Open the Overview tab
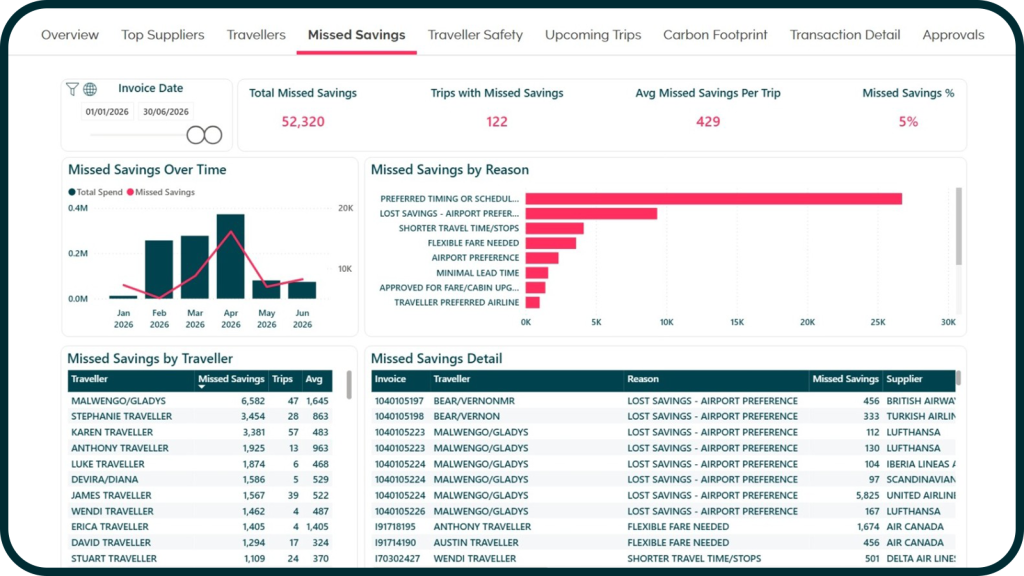 pos(70,35)
